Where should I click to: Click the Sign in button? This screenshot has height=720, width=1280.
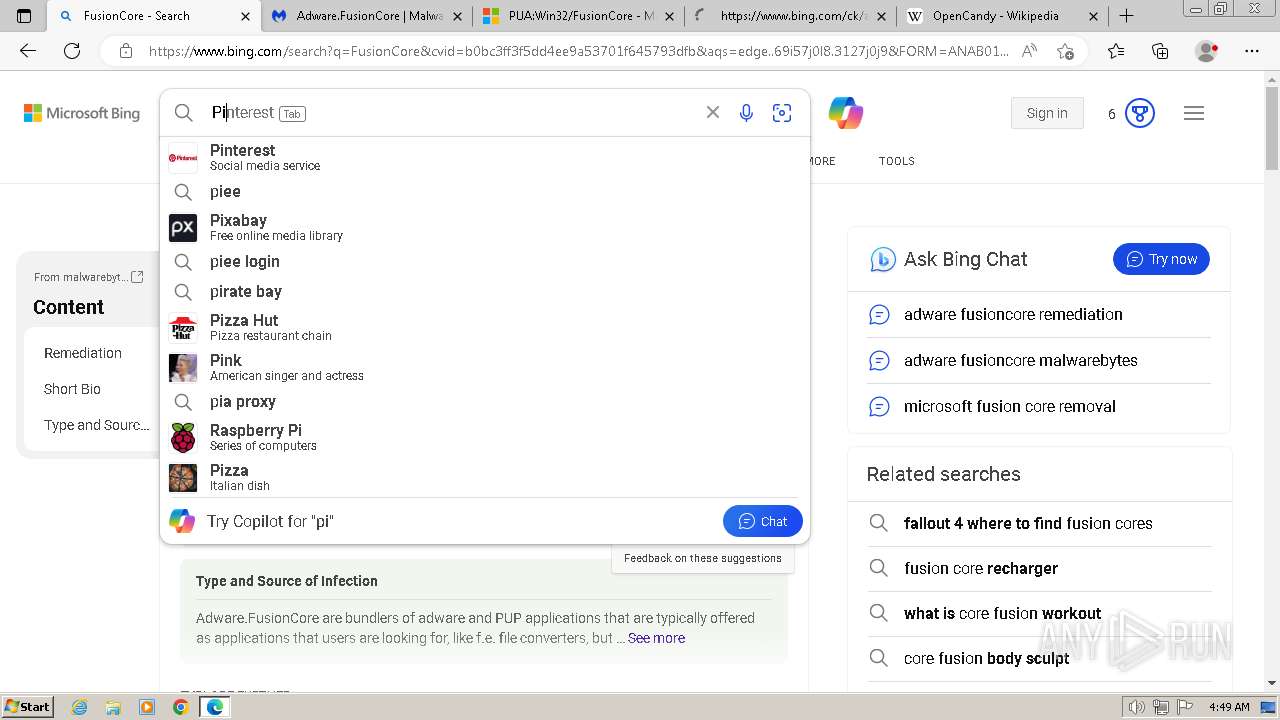(1047, 113)
